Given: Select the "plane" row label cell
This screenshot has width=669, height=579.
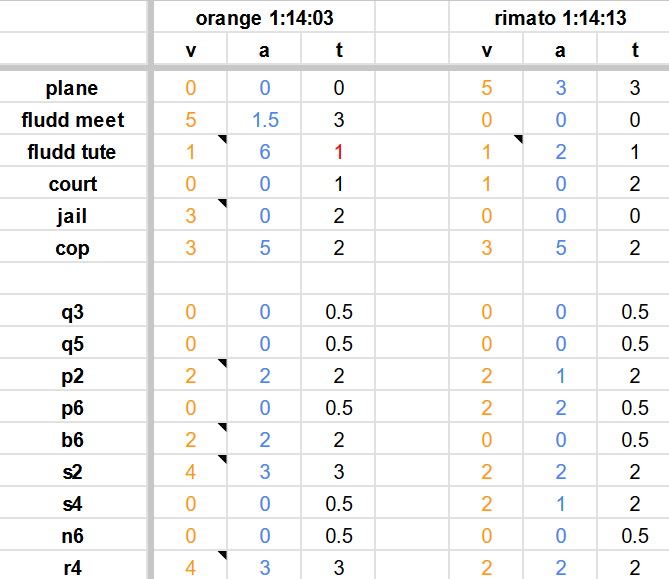Looking at the screenshot, I should [73, 88].
